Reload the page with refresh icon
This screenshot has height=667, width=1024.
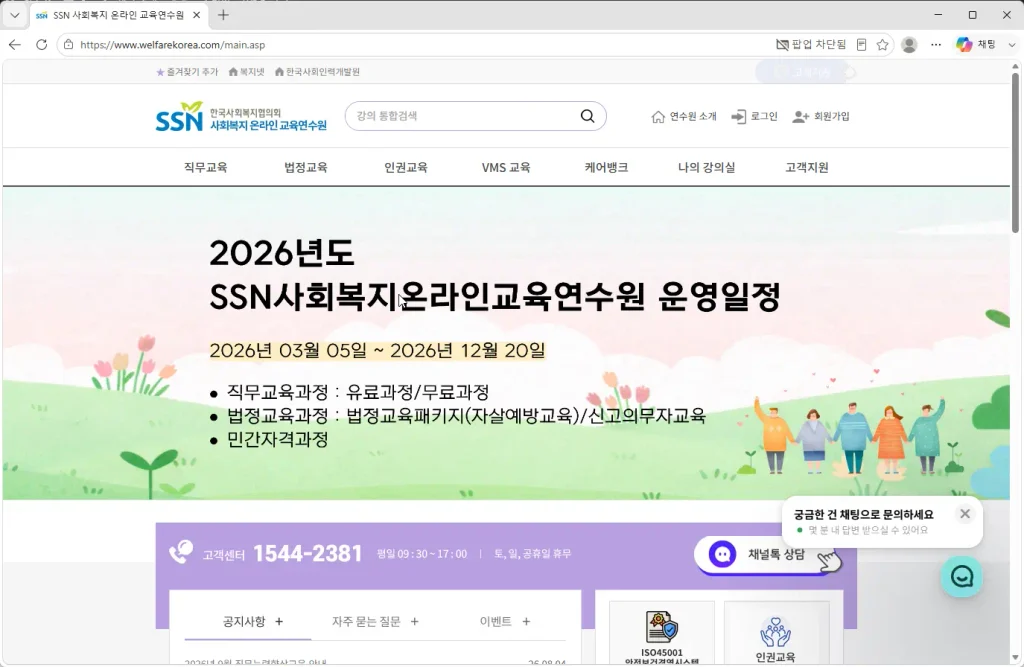point(41,44)
